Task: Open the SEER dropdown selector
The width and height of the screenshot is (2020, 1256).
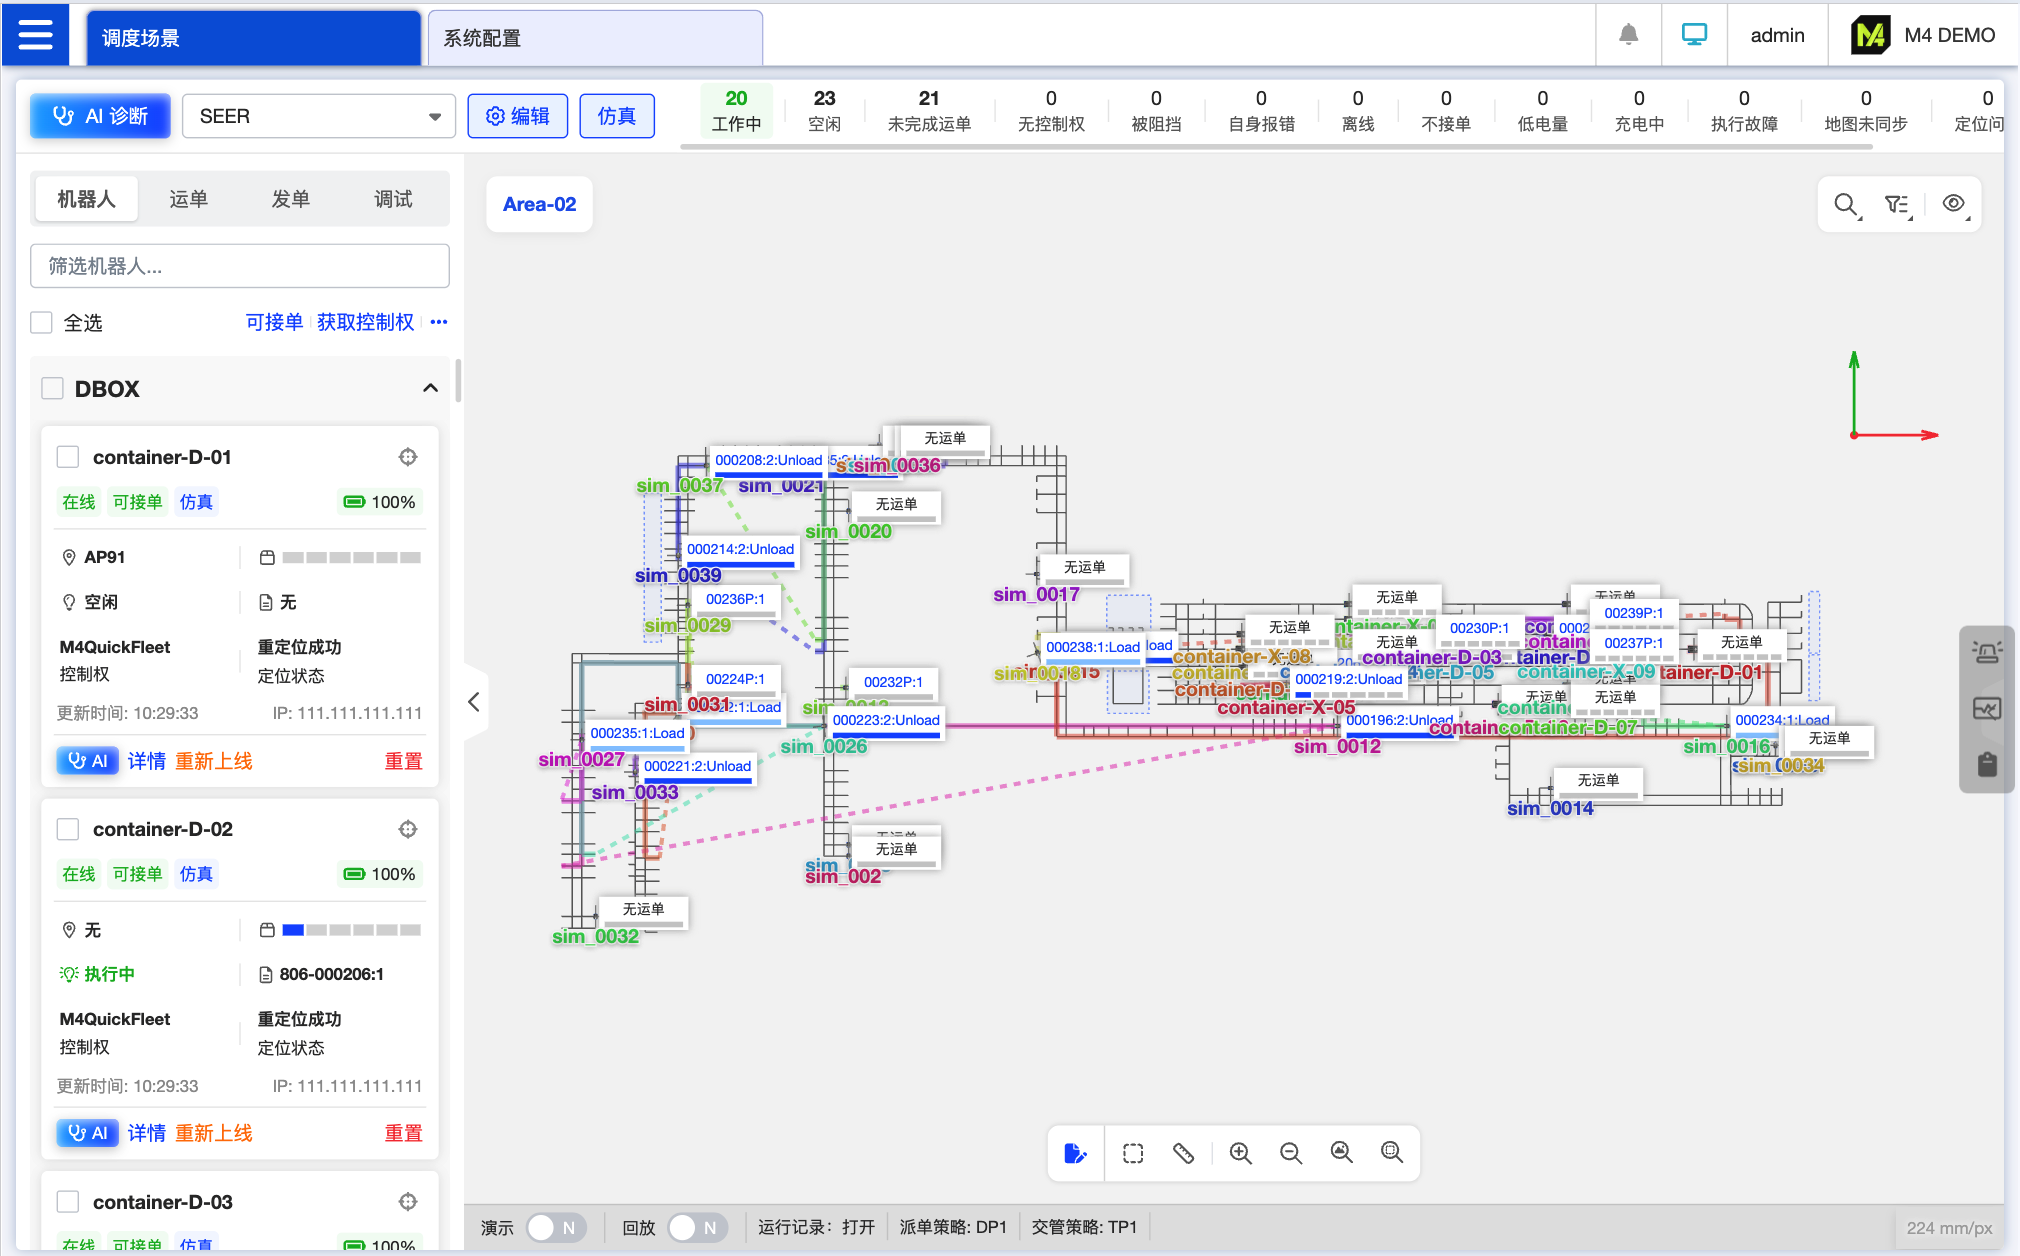Action: (318, 116)
